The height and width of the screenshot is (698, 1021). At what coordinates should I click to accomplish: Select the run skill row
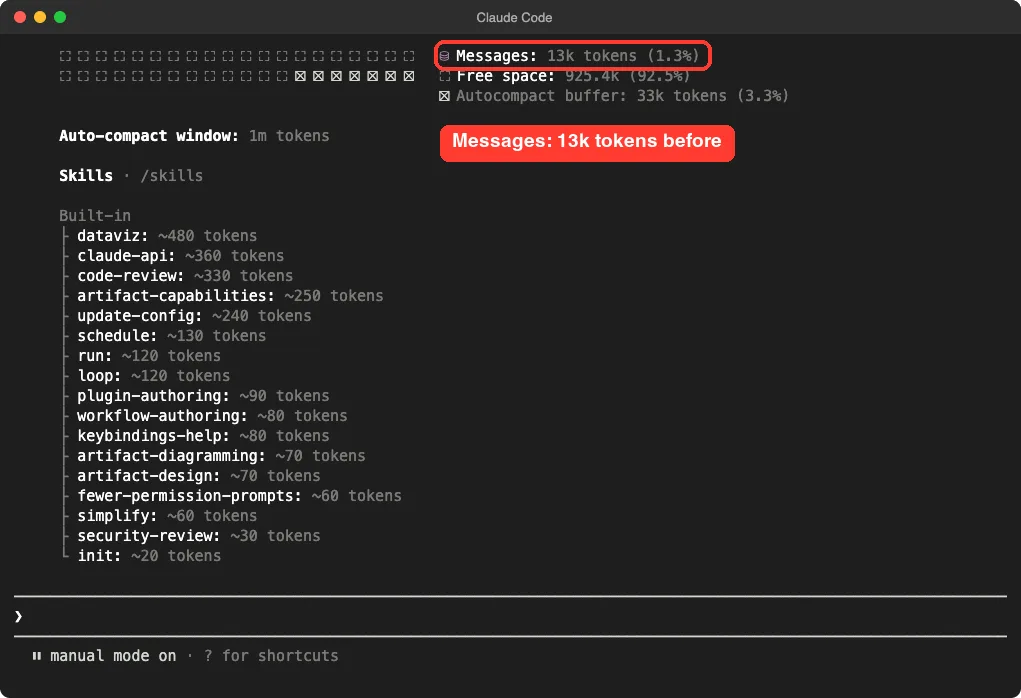[x=148, y=356]
